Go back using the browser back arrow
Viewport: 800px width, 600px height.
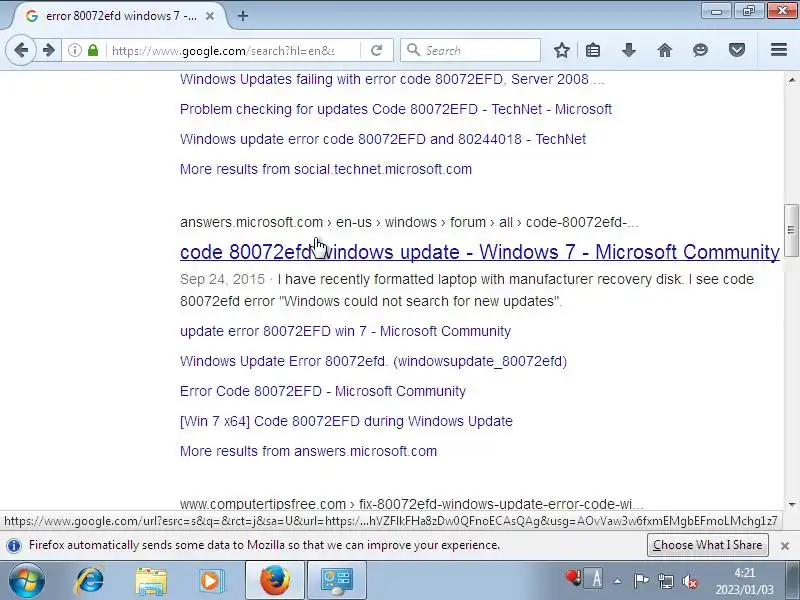click(x=21, y=50)
